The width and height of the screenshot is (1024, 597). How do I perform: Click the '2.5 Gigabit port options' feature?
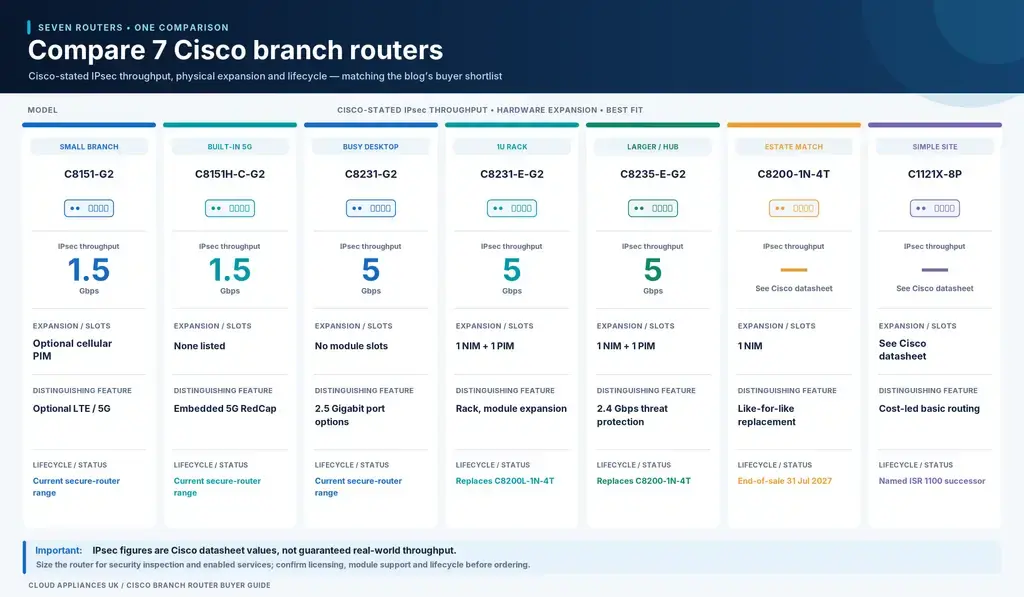[349, 415]
